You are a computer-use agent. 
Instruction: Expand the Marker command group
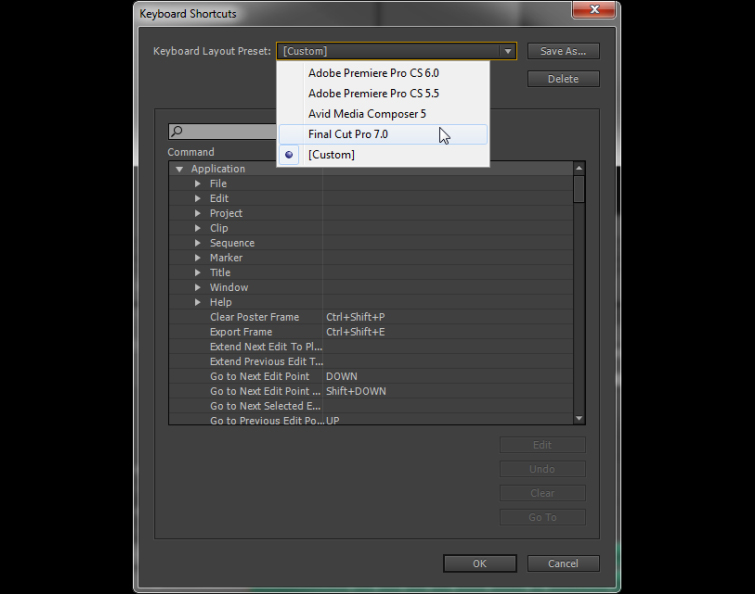click(x=197, y=258)
